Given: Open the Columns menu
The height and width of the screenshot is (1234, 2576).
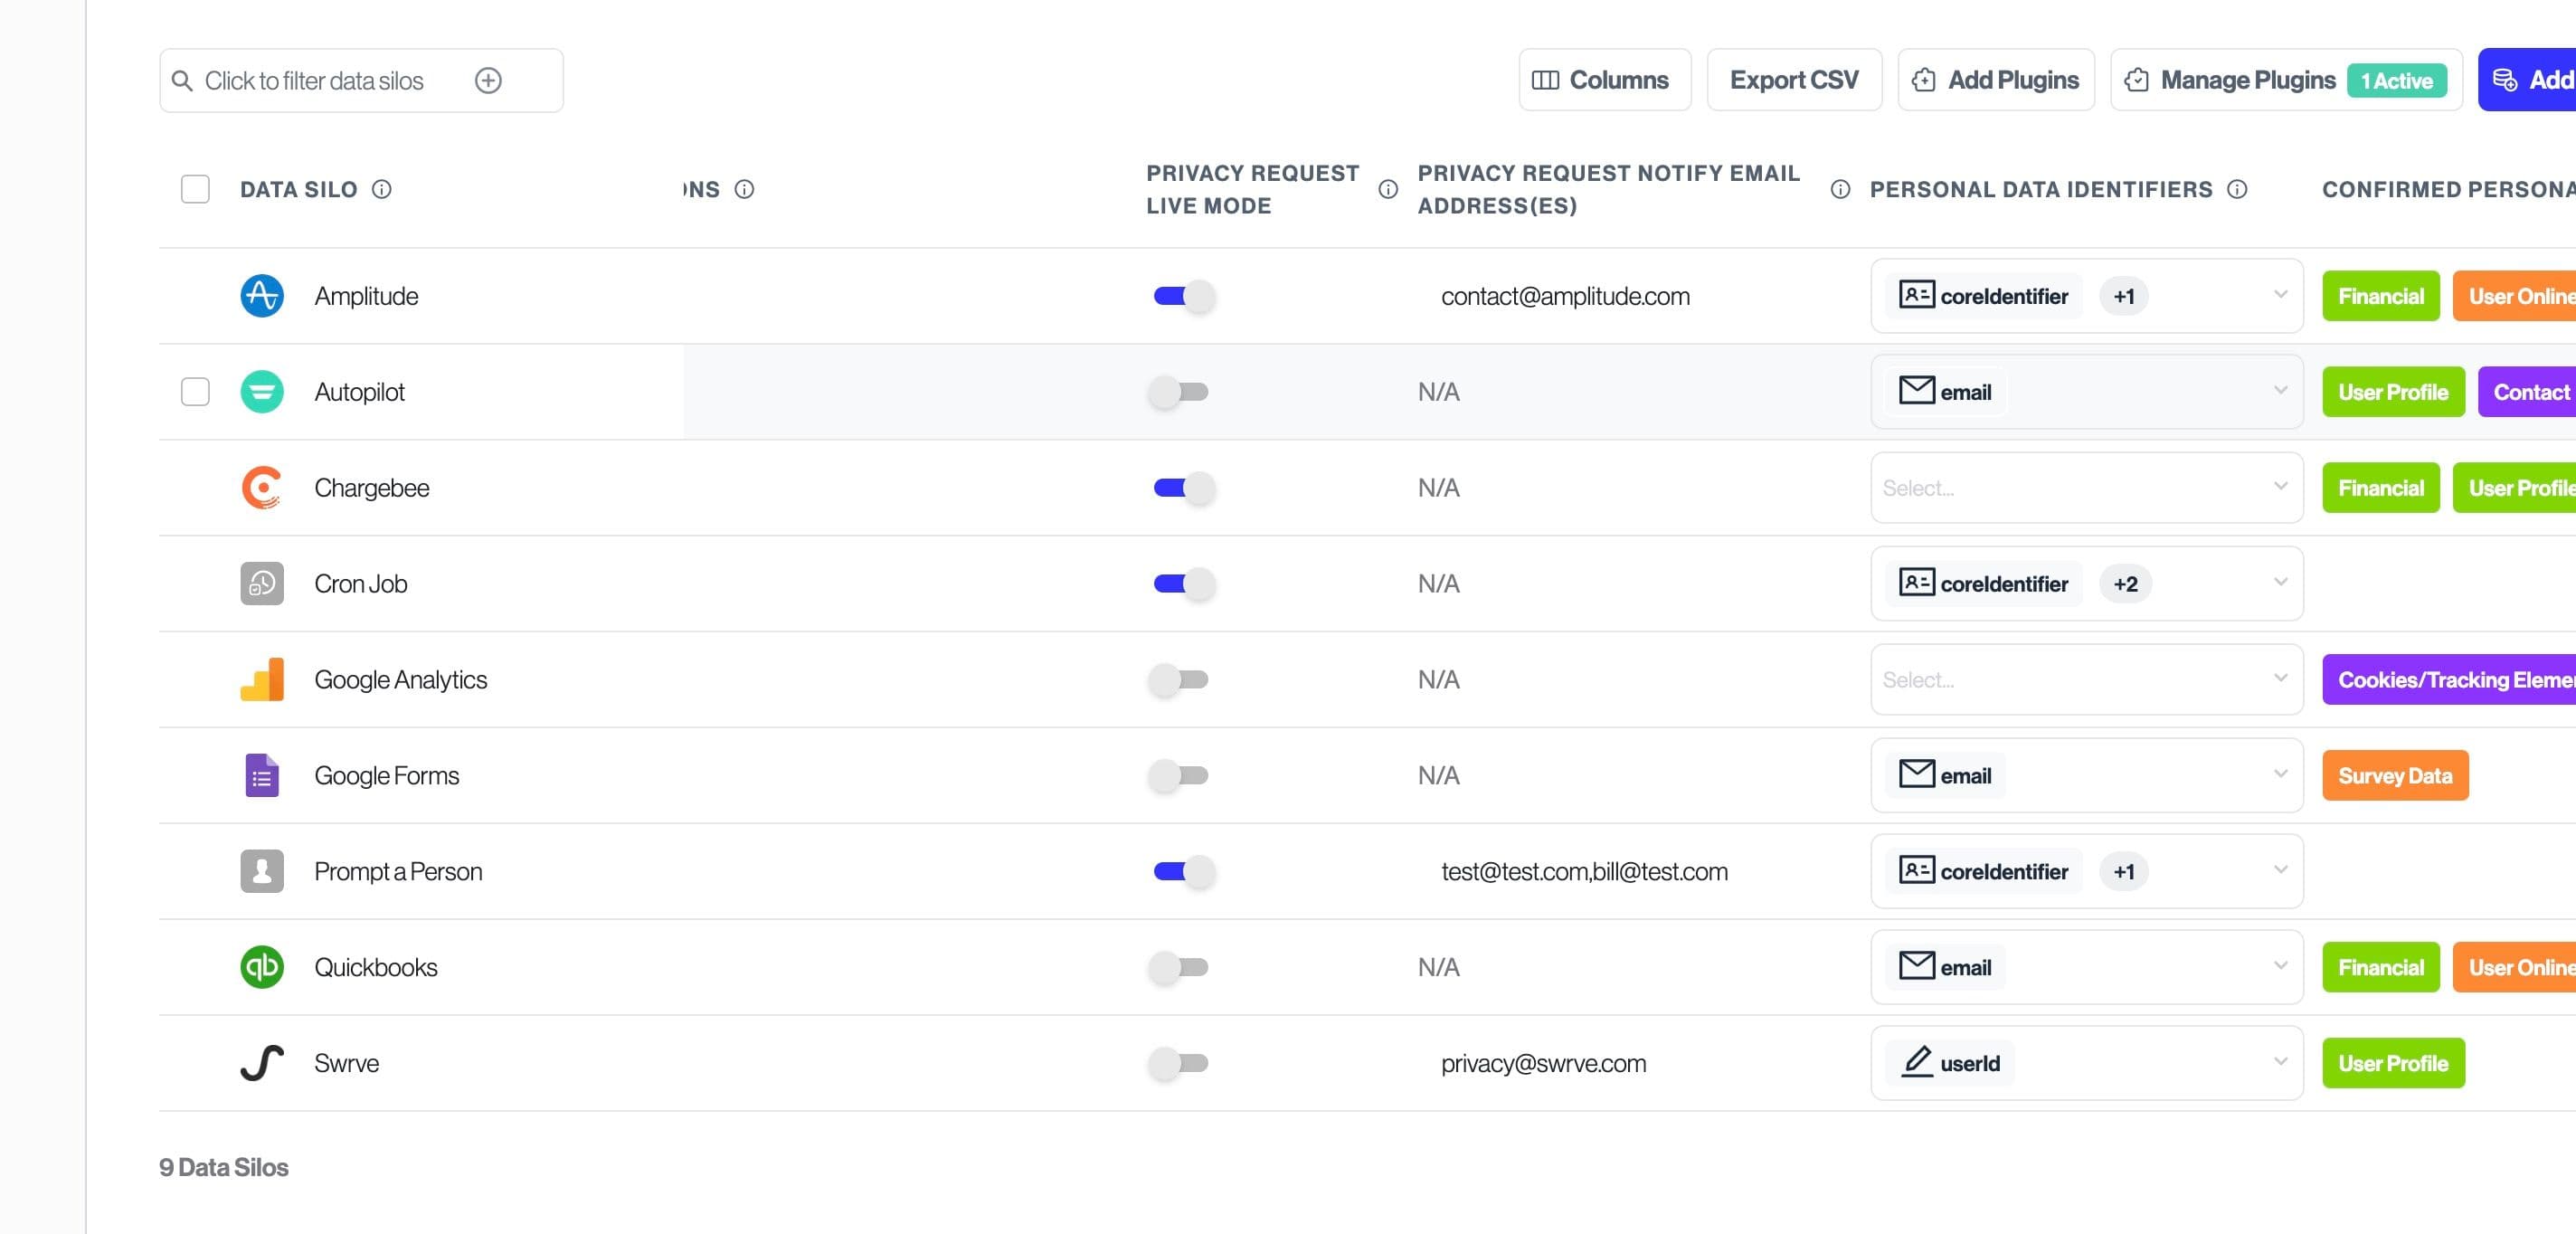Looking at the screenshot, I should (x=1604, y=80).
